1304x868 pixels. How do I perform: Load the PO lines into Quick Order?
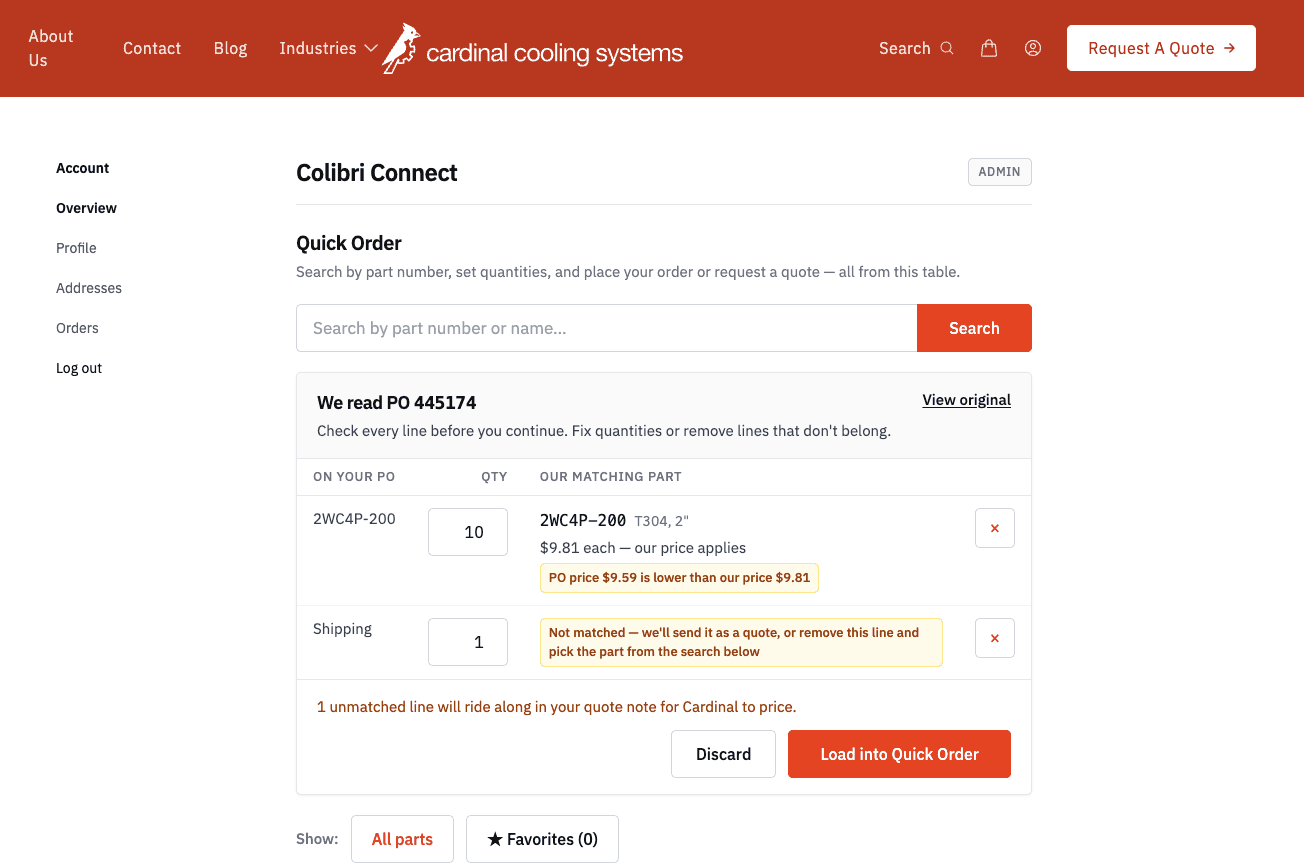click(899, 754)
